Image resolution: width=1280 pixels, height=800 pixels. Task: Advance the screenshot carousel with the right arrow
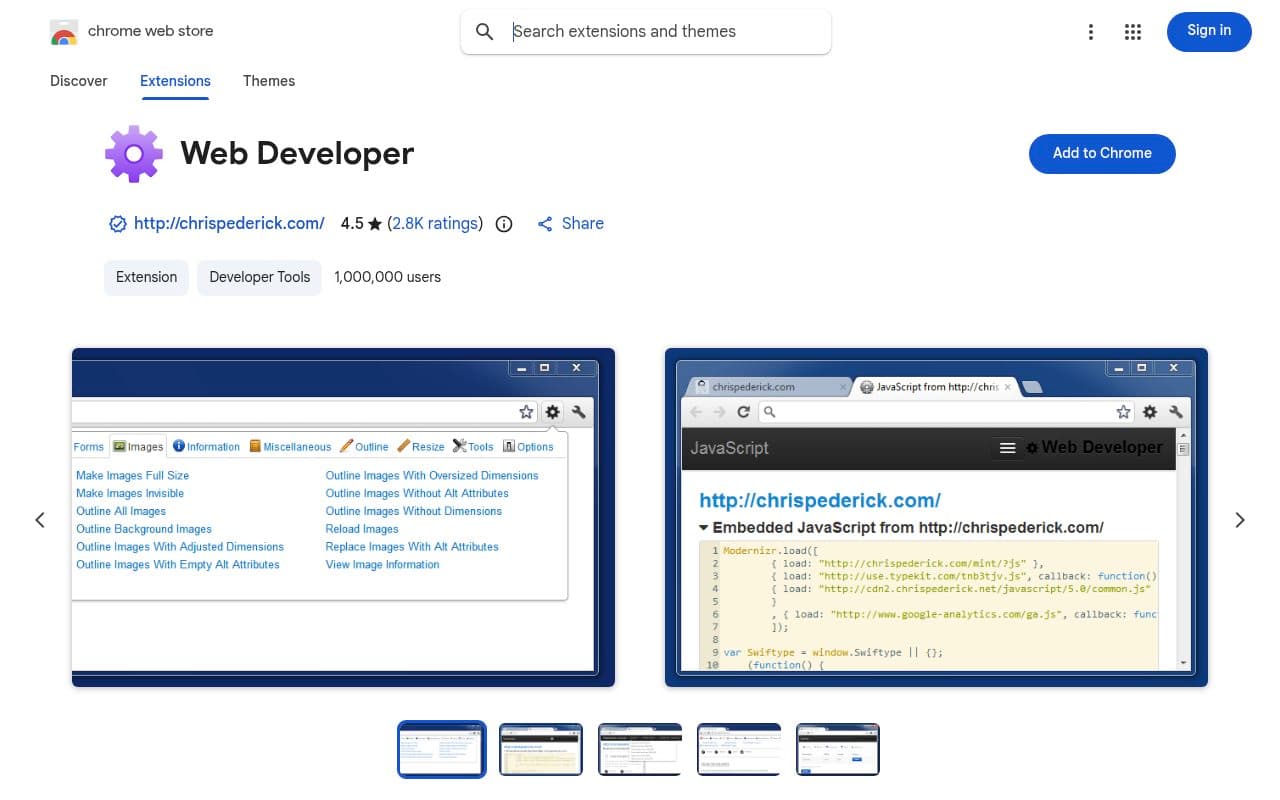pos(1239,519)
